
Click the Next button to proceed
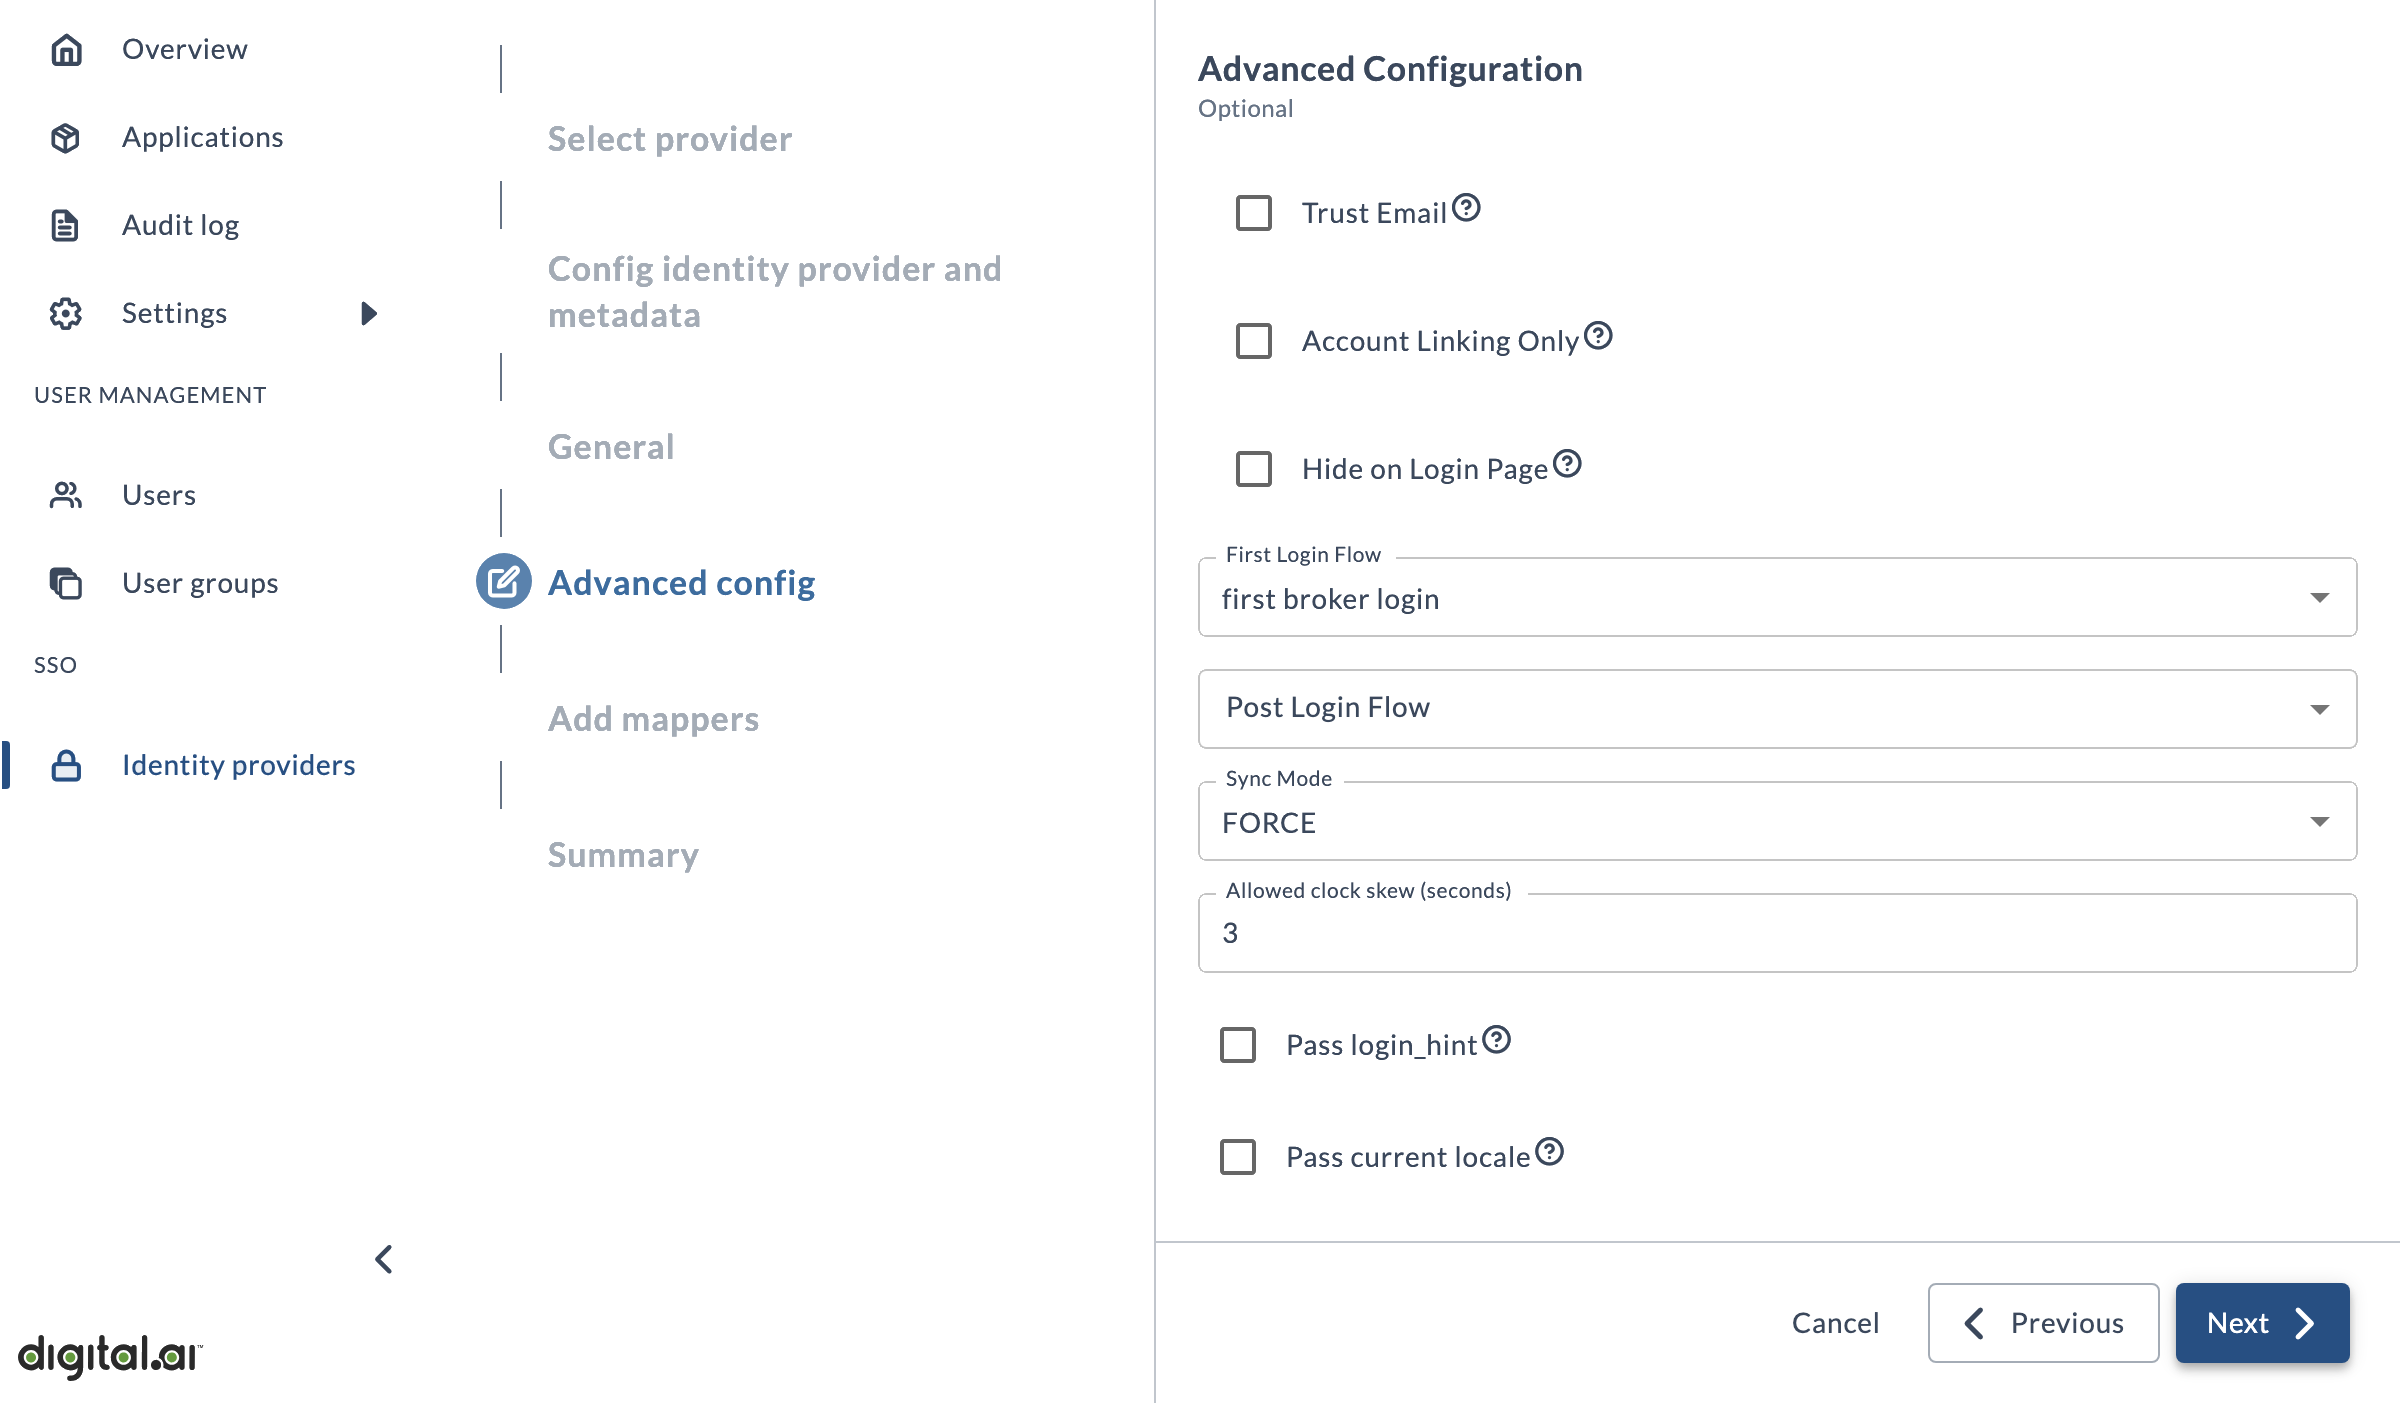coord(2261,1323)
